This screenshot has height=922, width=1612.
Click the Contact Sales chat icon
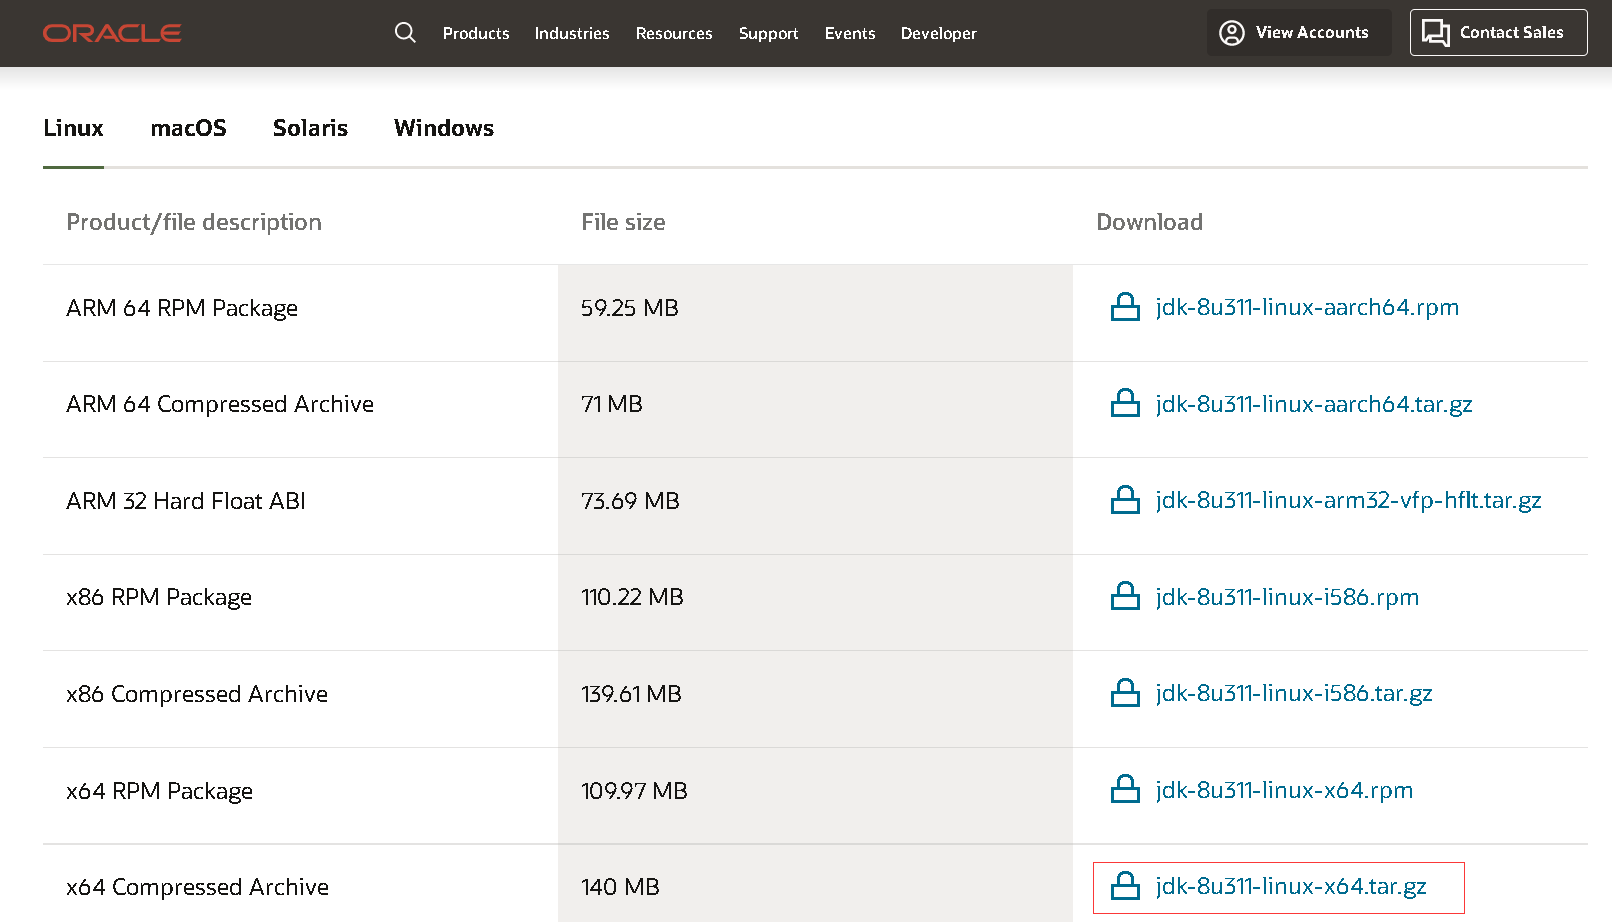pos(1436,33)
